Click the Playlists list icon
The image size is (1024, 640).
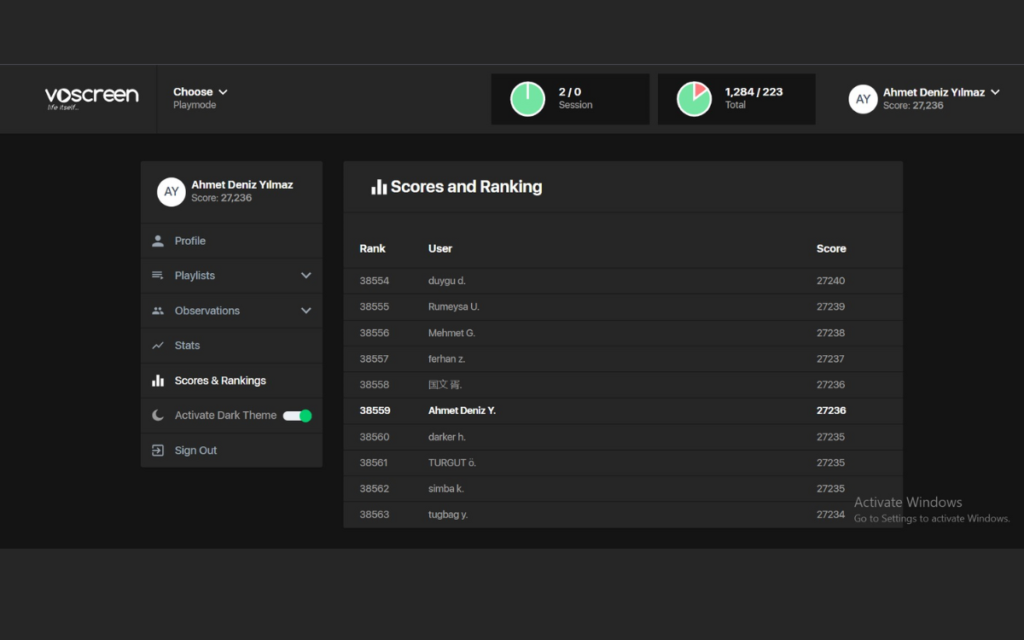158,276
